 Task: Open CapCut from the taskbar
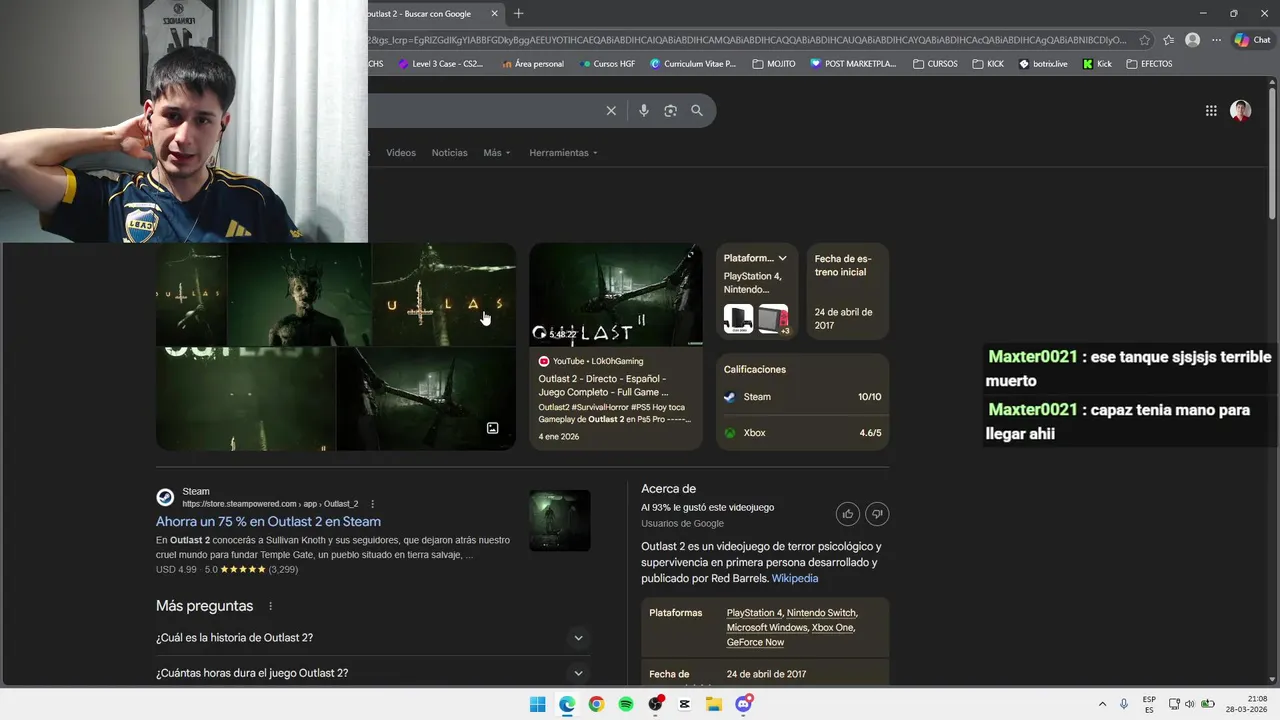(x=685, y=704)
